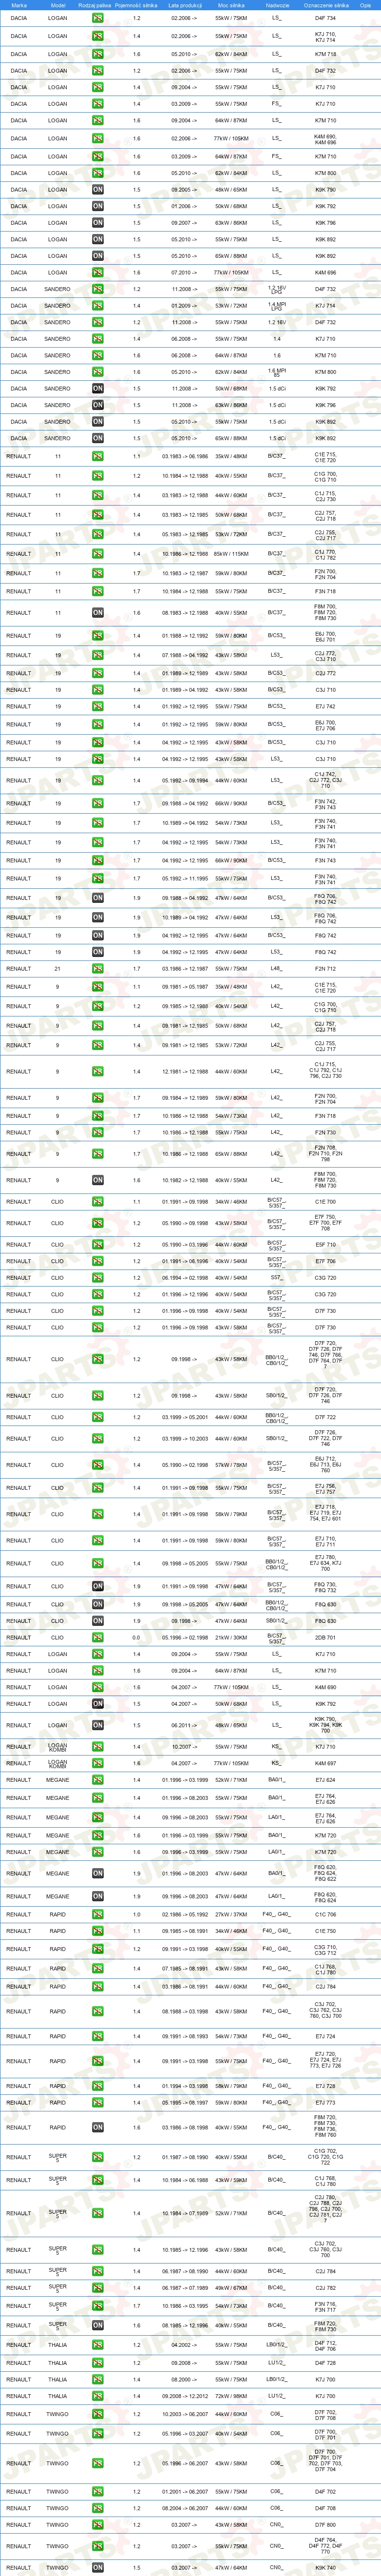Select engine code E7F 706 cell
This screenshot has width=381, height=2576.
[x=326, y=1261]
